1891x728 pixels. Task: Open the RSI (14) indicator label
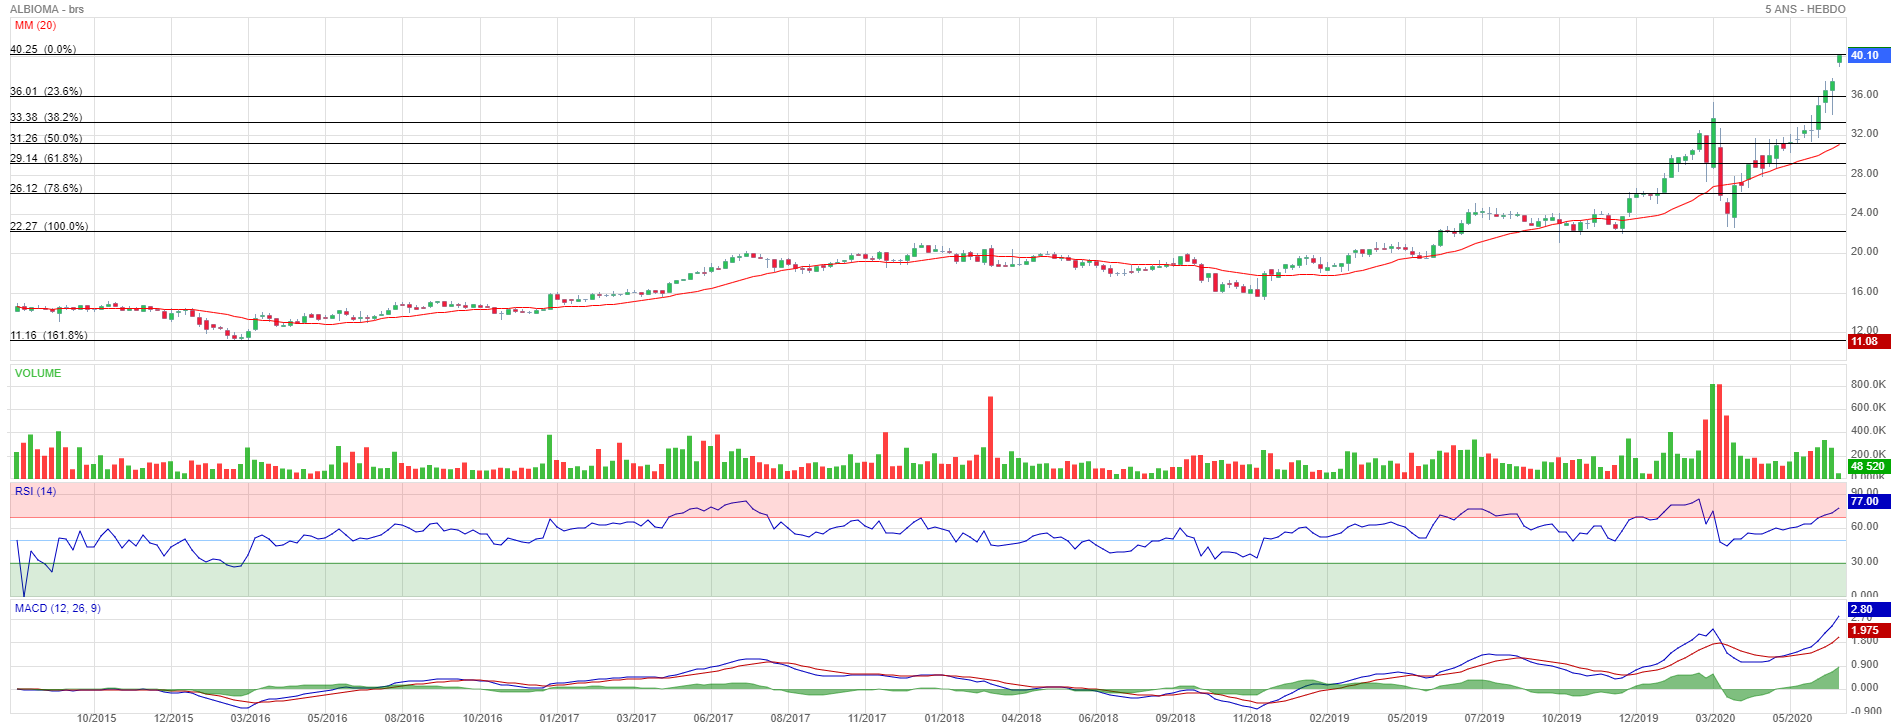[x=35, y=491]
